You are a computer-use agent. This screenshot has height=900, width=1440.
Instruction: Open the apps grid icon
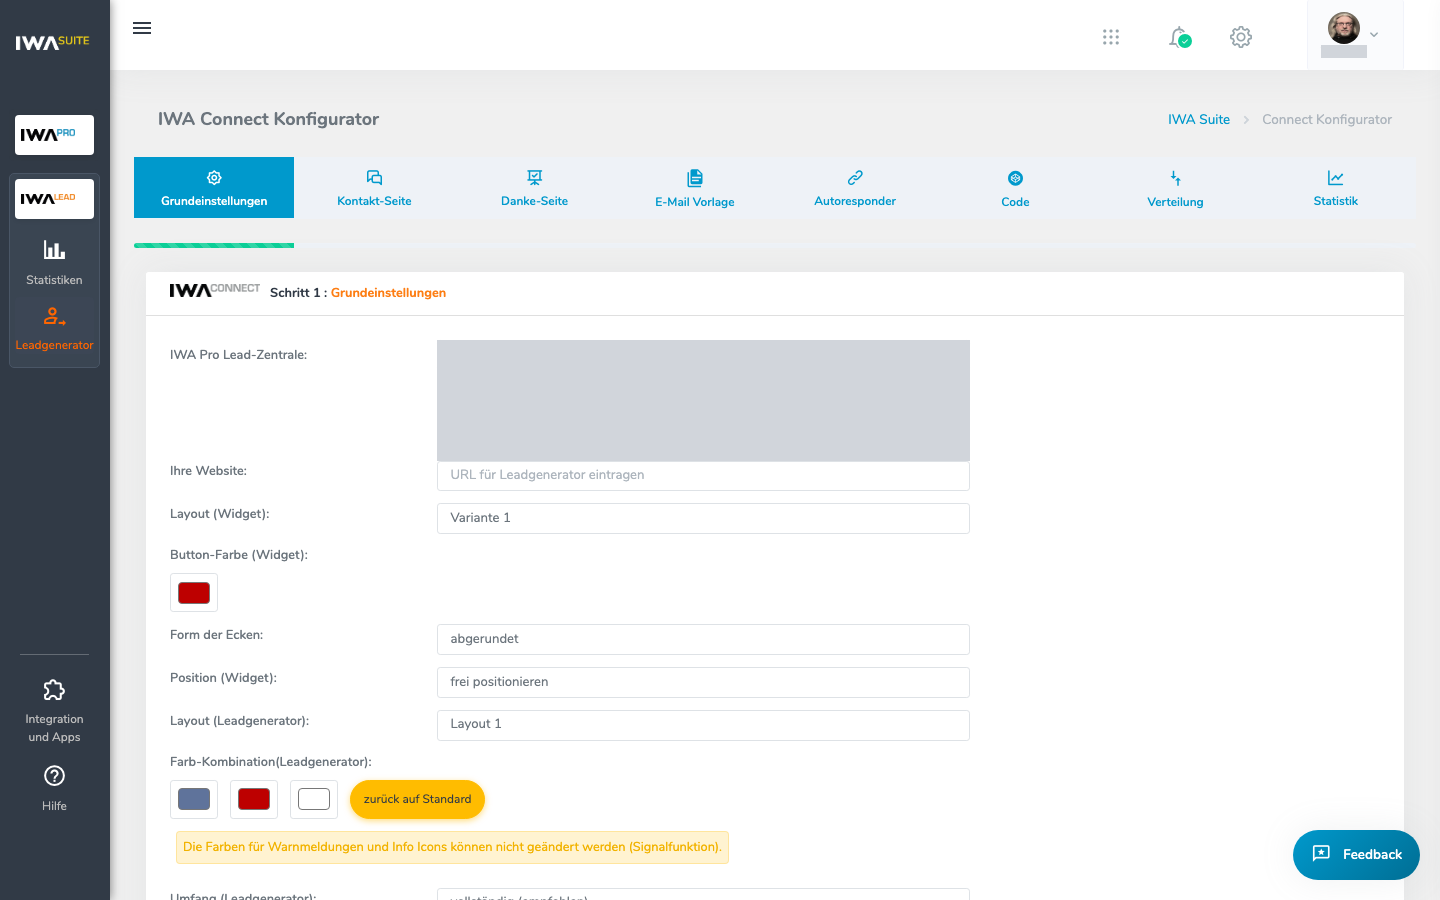tap(1111, 37)
